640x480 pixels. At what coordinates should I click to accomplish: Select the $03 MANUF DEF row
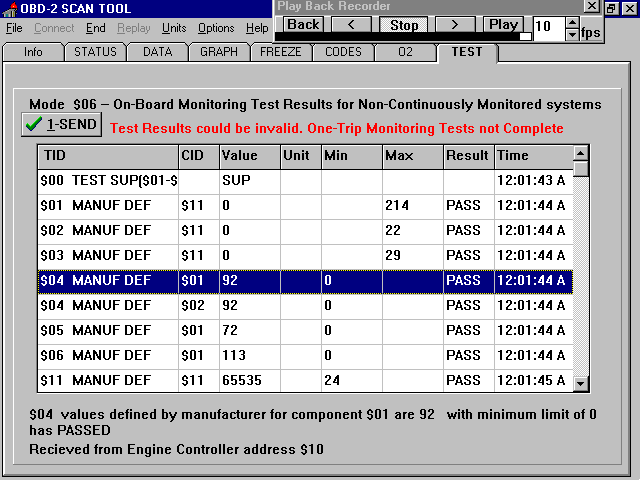click(305, 256)
